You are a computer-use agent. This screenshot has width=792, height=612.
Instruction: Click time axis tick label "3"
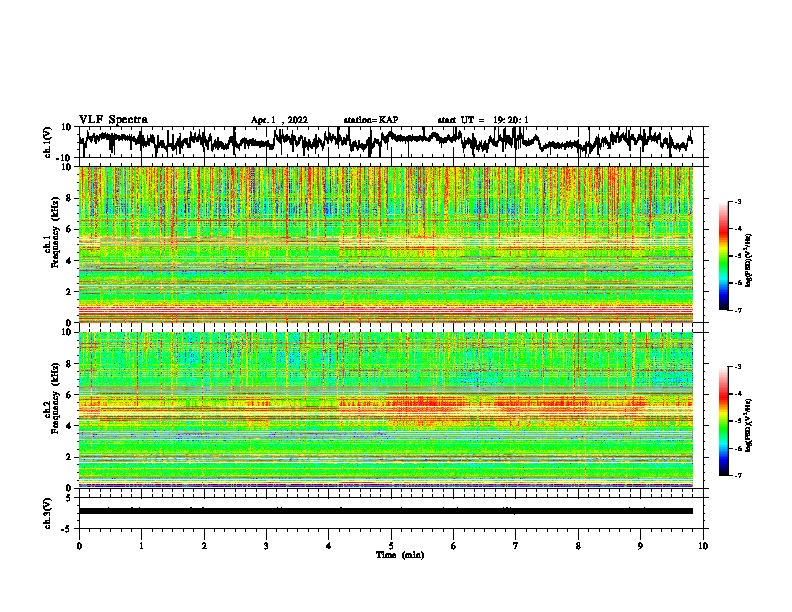click(x=266, y=546)
